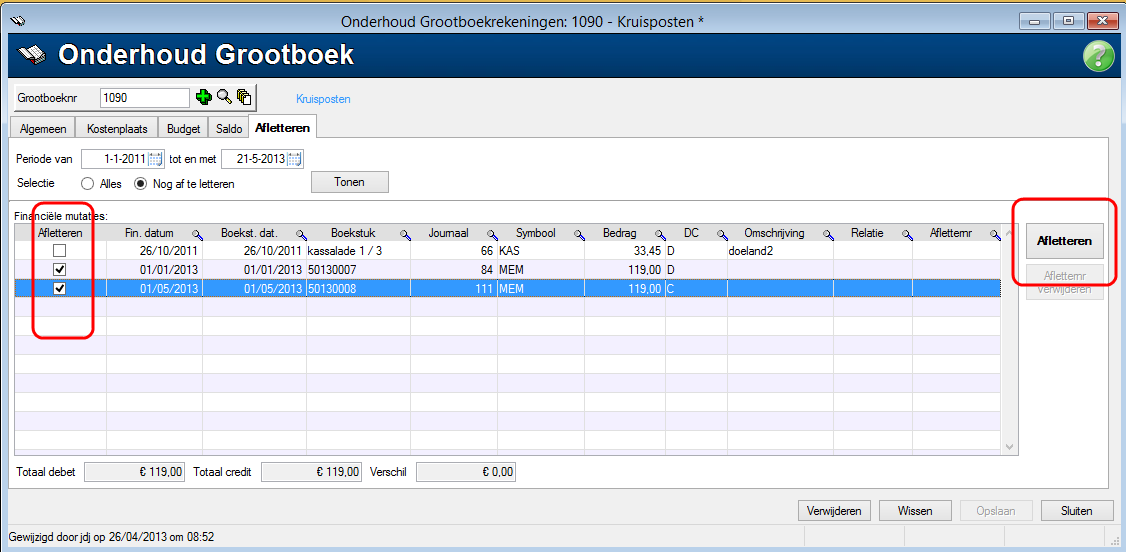1126x552 pixels.
Task: Click the book icon in the title bar
Action: click(x=19, y=20)
